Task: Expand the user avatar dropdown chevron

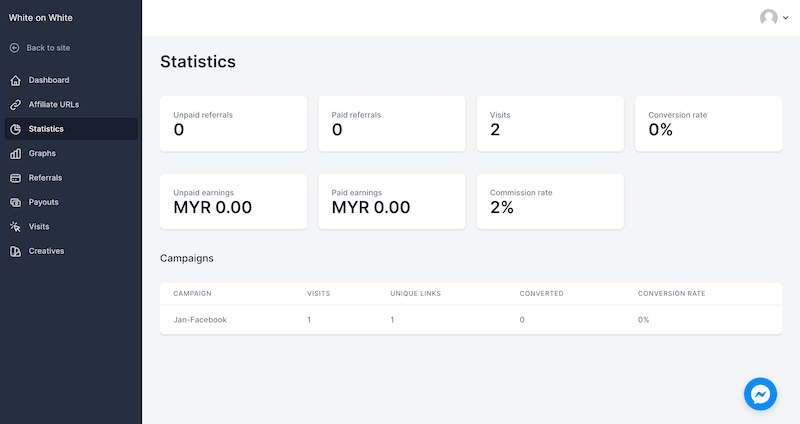Action: click(x=784, y=17)
